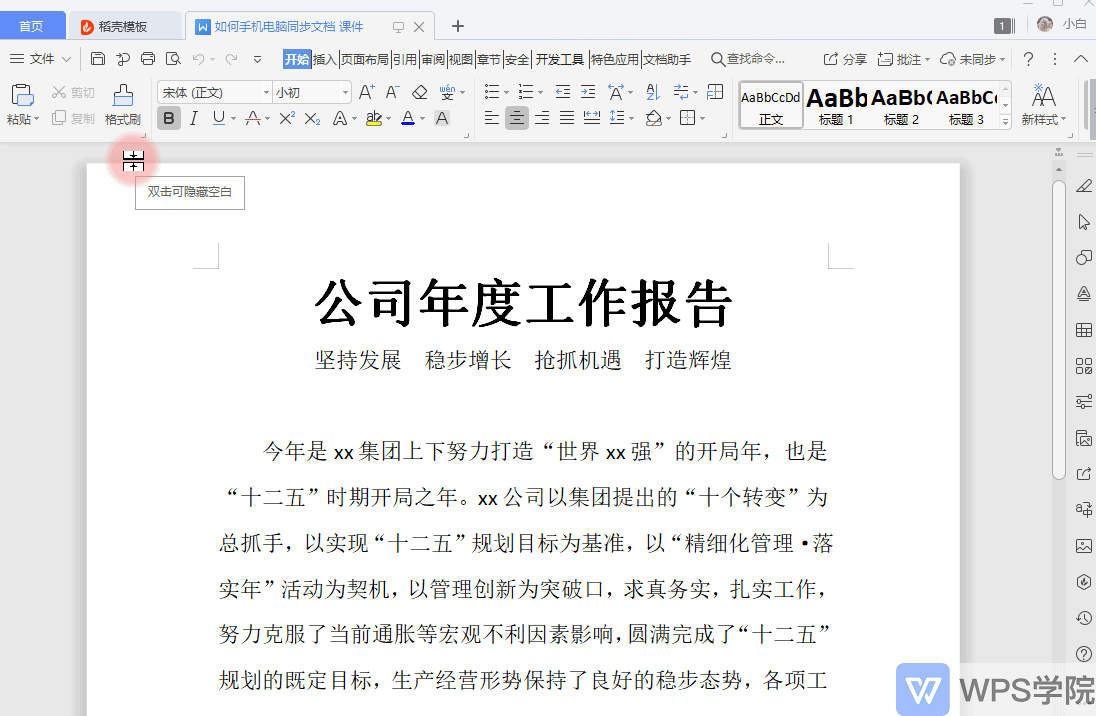Screen dimensions: 1096x716
Task: Click the Sort A-Z icon
Action: [x=653, y=92]
